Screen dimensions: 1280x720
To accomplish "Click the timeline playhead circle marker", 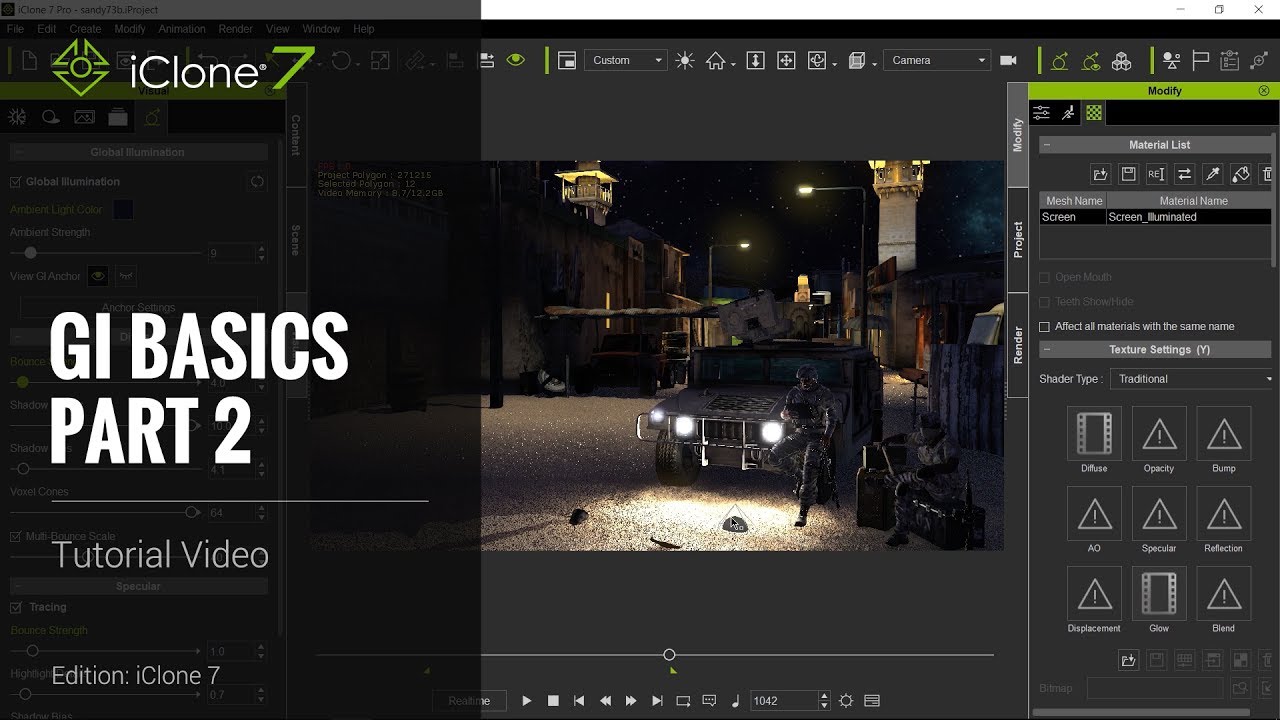I will (x=669, y=655).
